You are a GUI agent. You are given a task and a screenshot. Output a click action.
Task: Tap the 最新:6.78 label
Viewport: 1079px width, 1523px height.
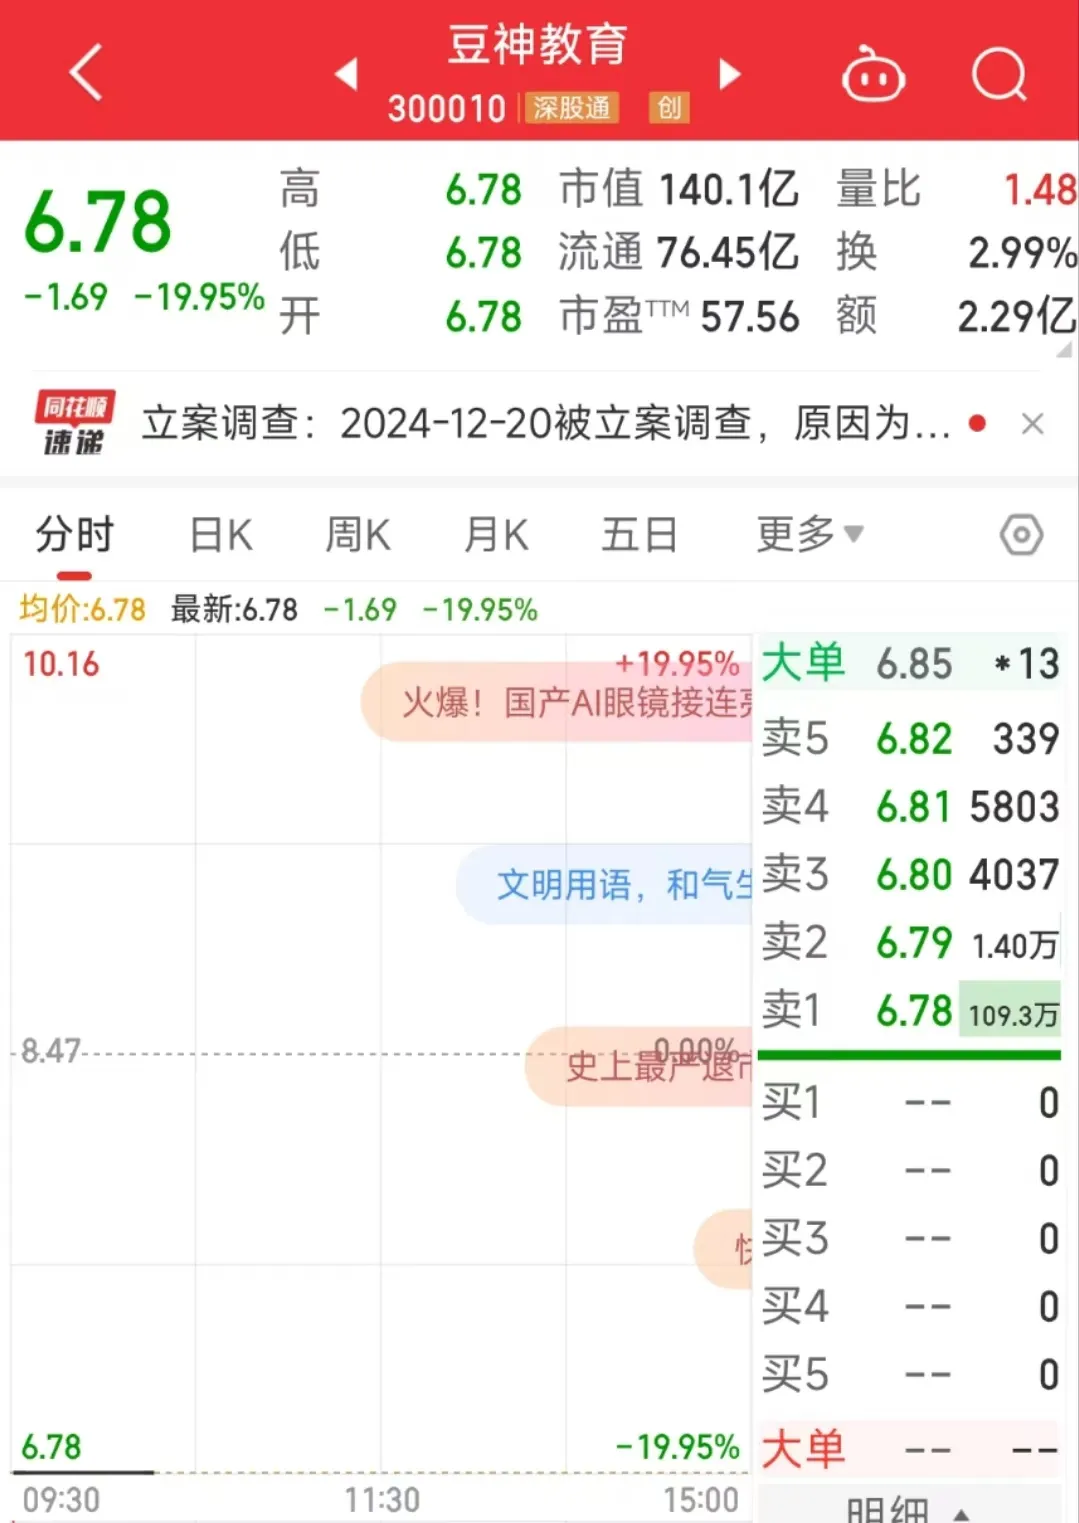(x=234, y=609)
